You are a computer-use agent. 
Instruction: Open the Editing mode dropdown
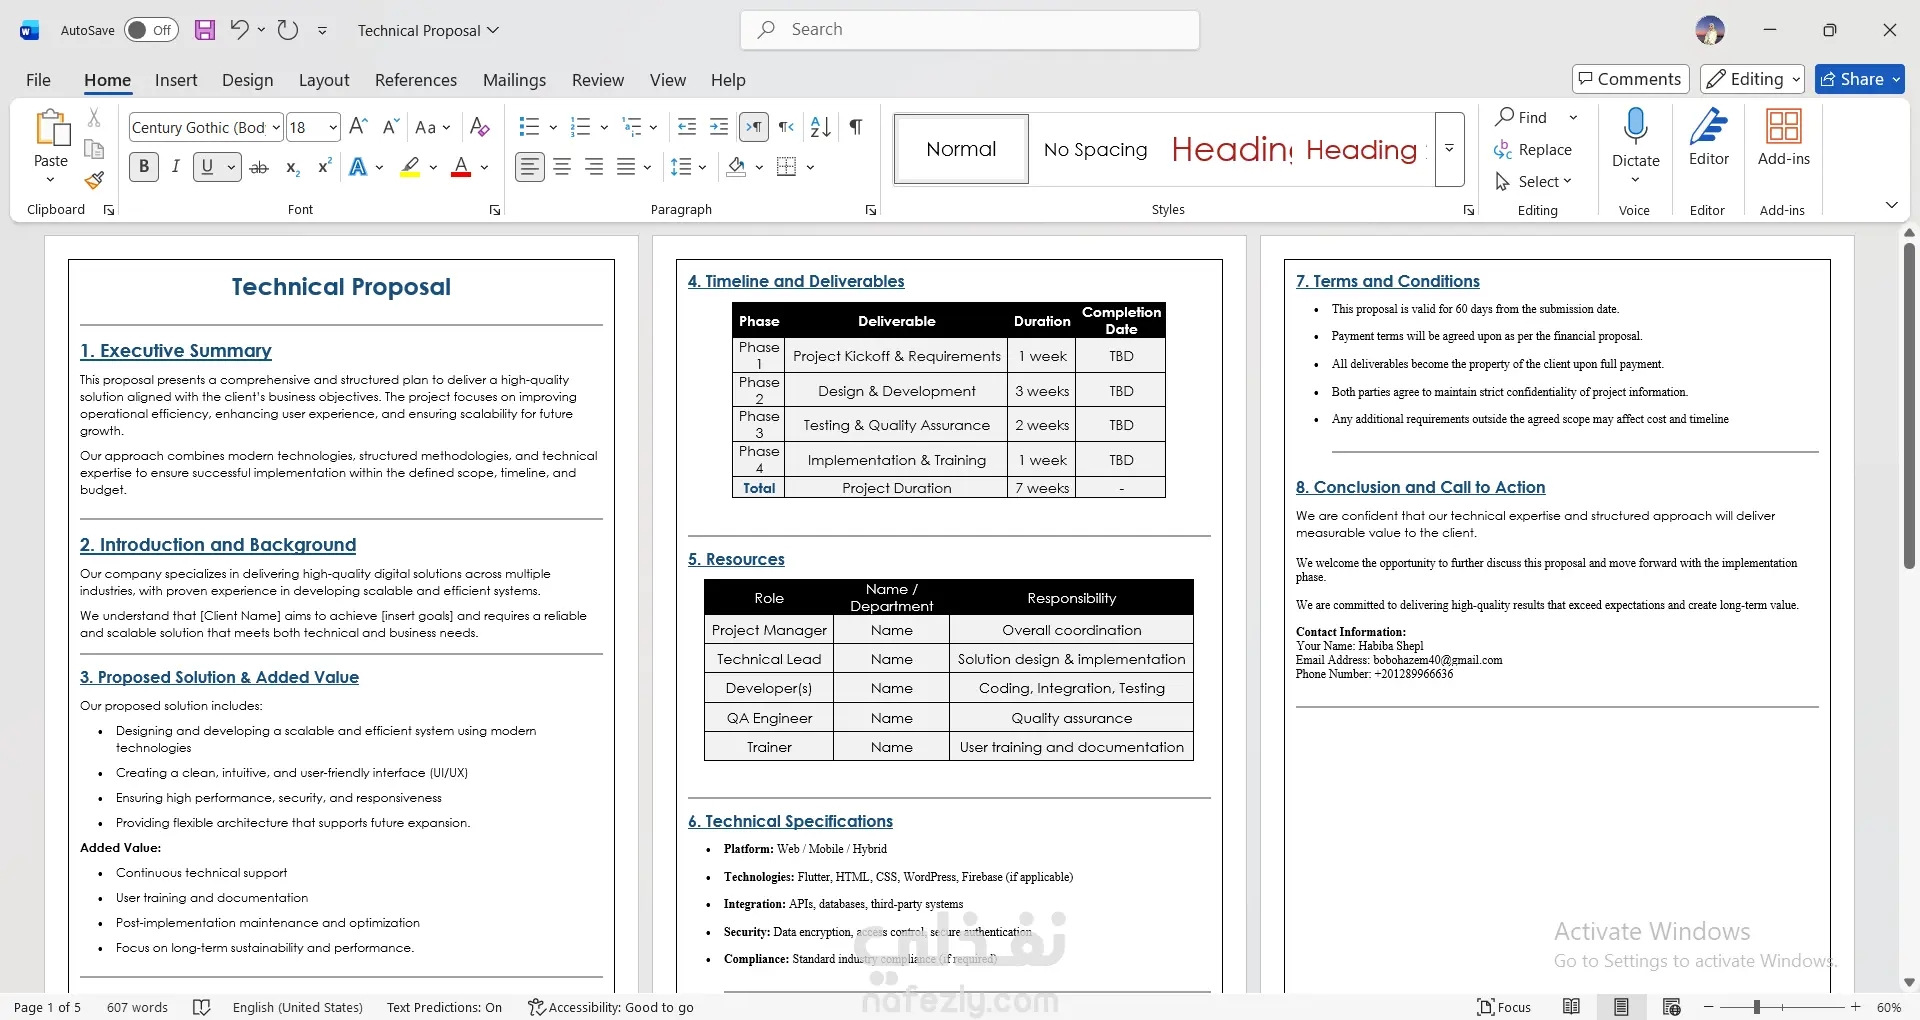[x=1753, y=79]
